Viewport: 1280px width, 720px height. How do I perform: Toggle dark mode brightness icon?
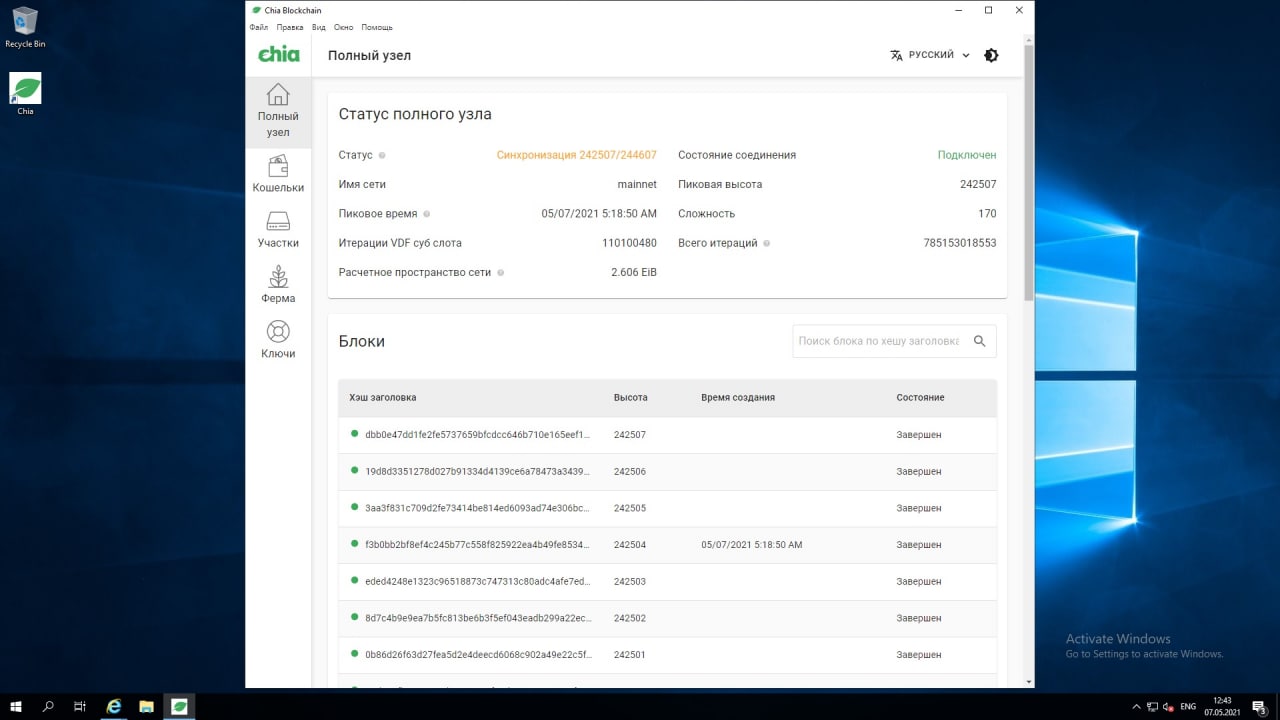tap(991, 55)
